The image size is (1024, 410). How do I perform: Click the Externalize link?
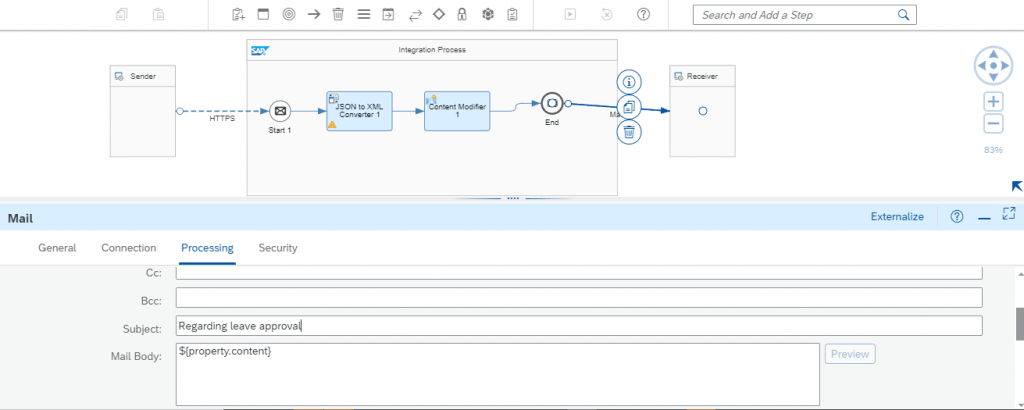point(897,217)
